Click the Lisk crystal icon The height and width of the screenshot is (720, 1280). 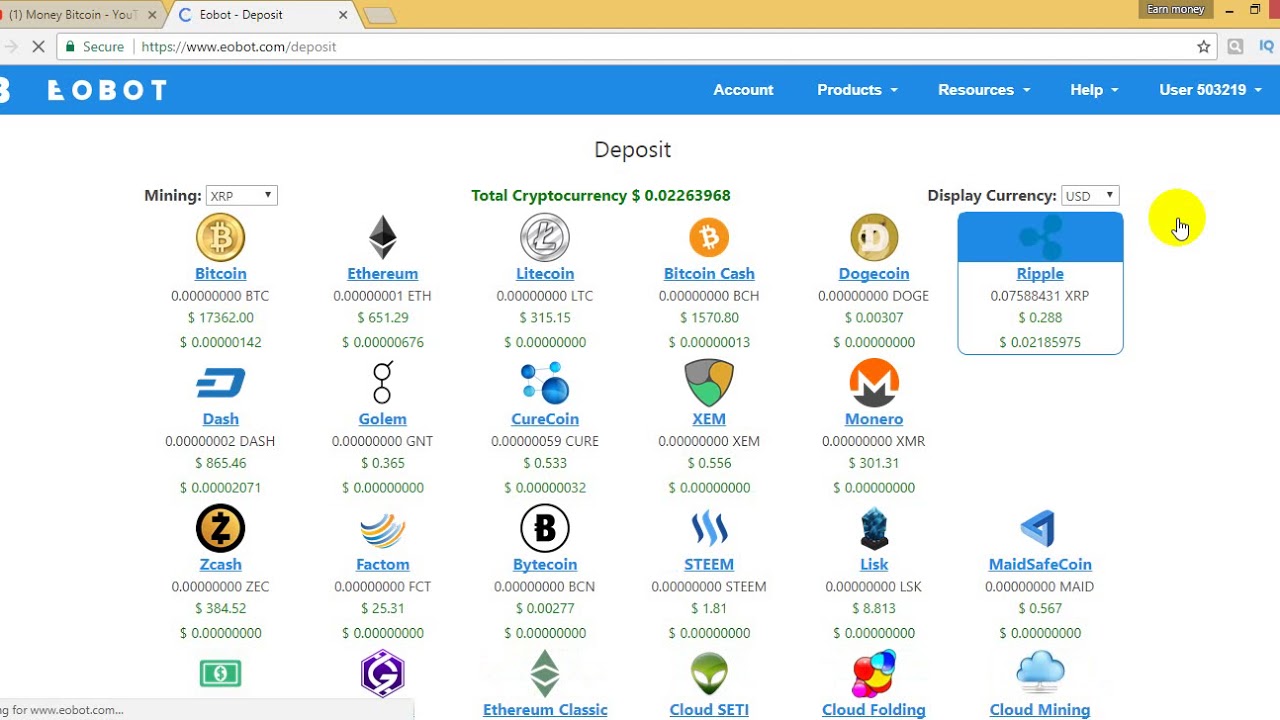click(874, 528)
